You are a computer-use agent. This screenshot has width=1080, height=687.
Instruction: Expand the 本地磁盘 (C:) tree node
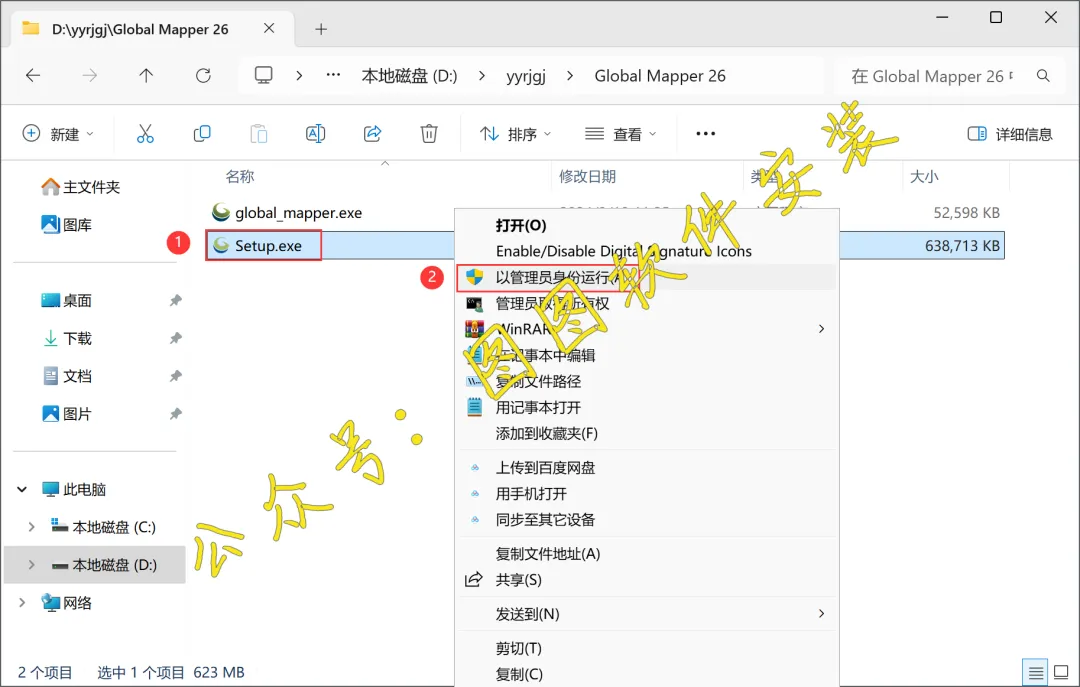point(31,527)
